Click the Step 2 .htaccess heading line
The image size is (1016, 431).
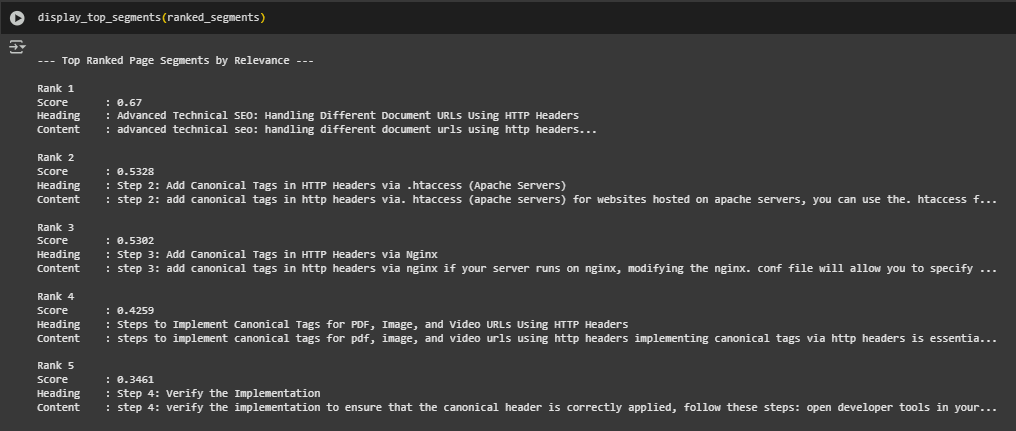(x=341, y=185)
